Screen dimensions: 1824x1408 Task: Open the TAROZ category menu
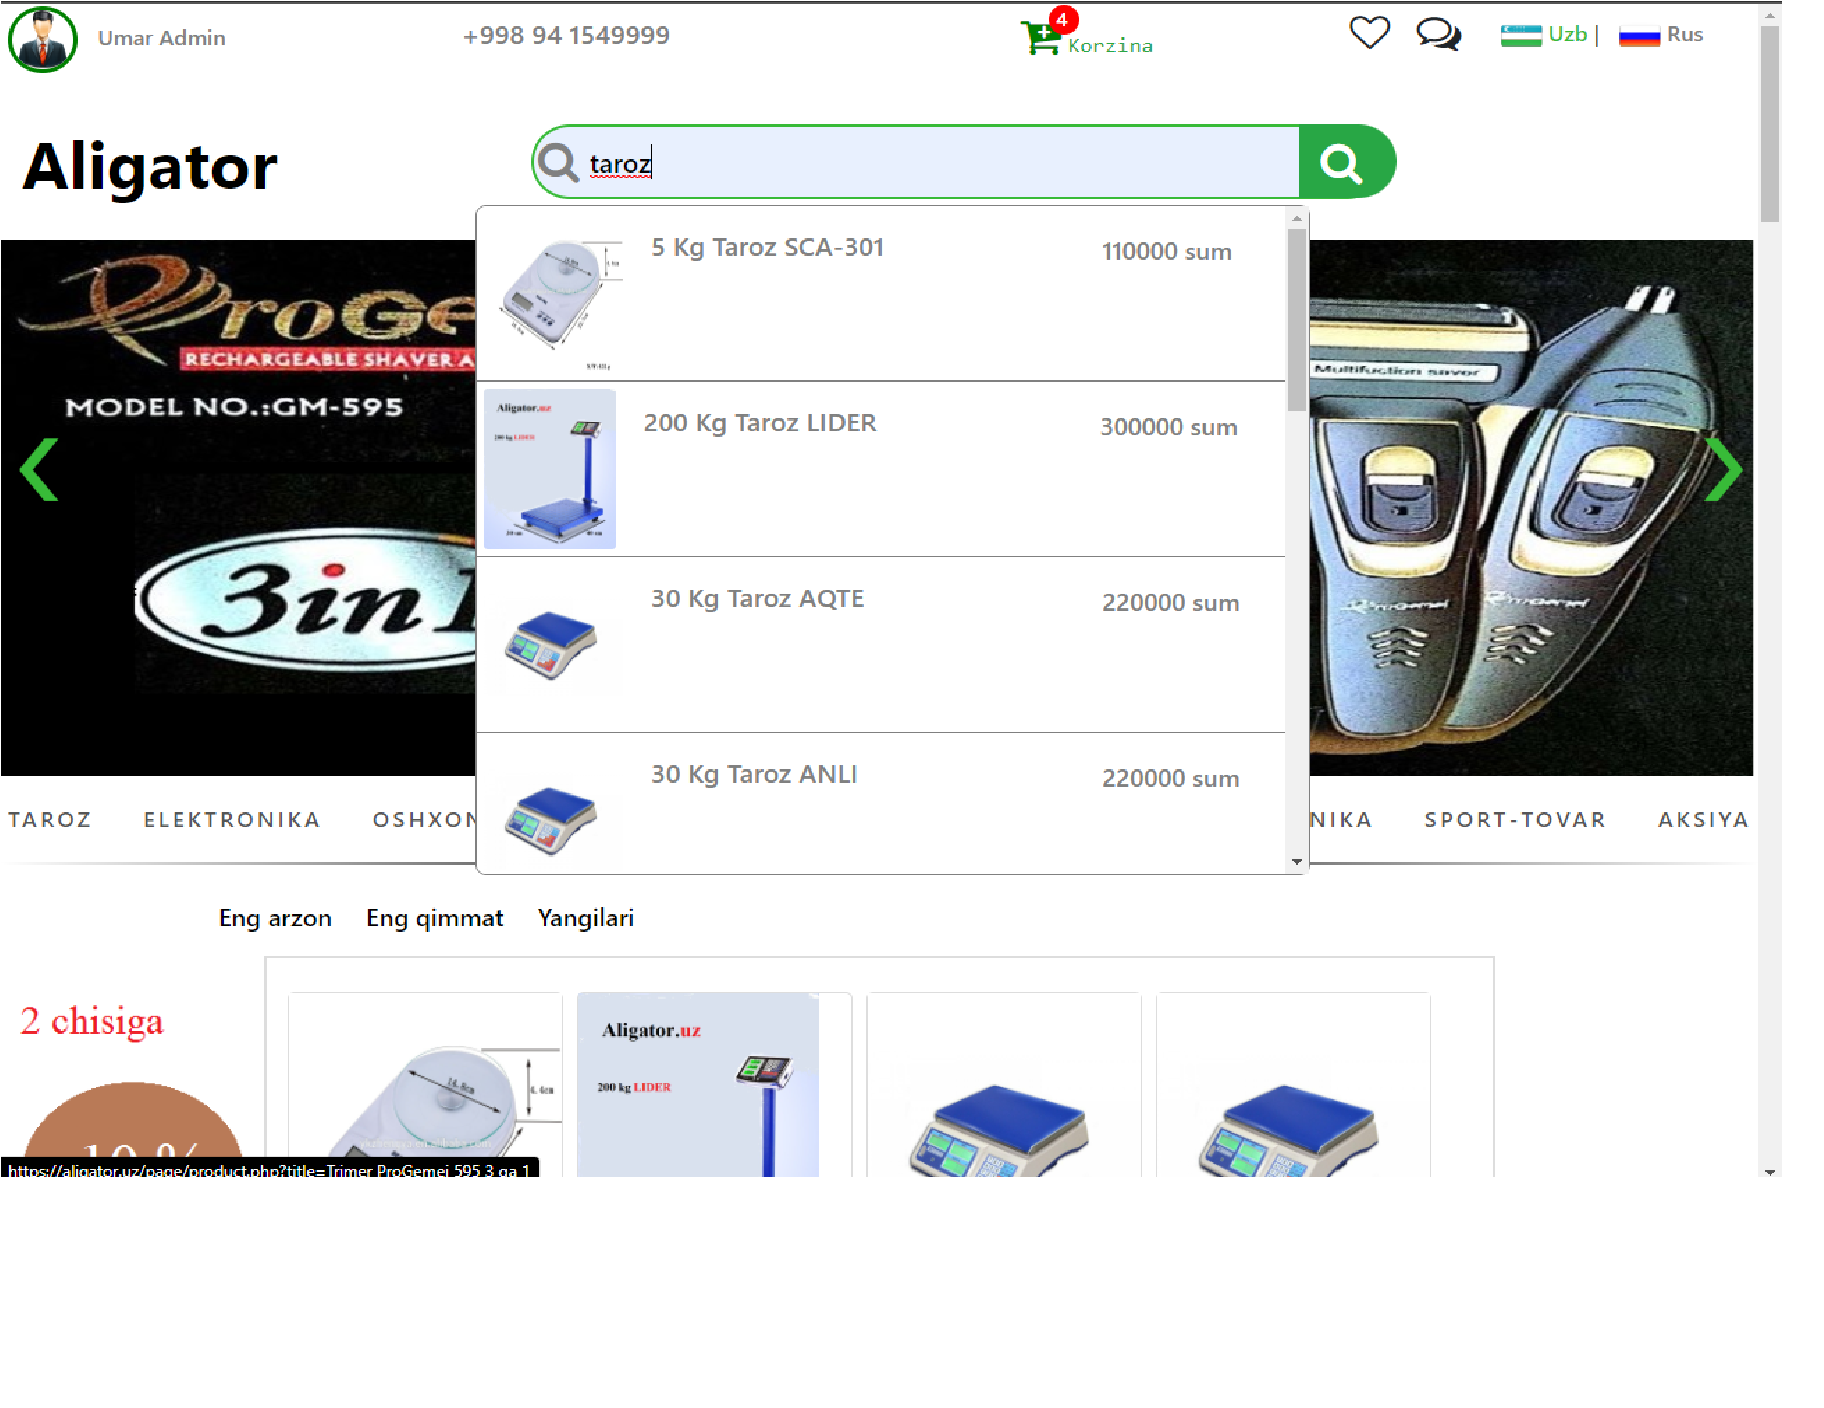[x=50, y=820]
